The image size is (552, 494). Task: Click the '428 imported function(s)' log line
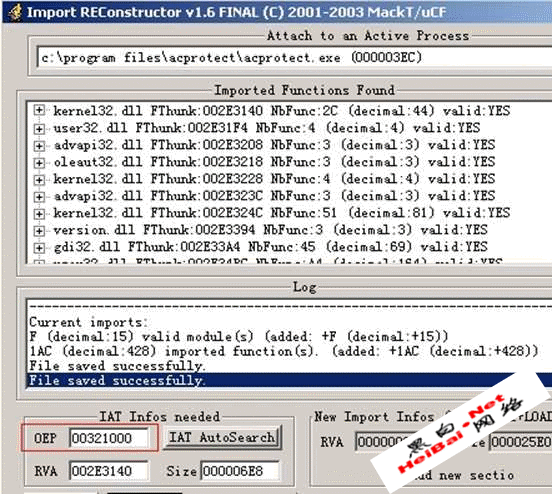pyautogui.click(x=283, y=351)
